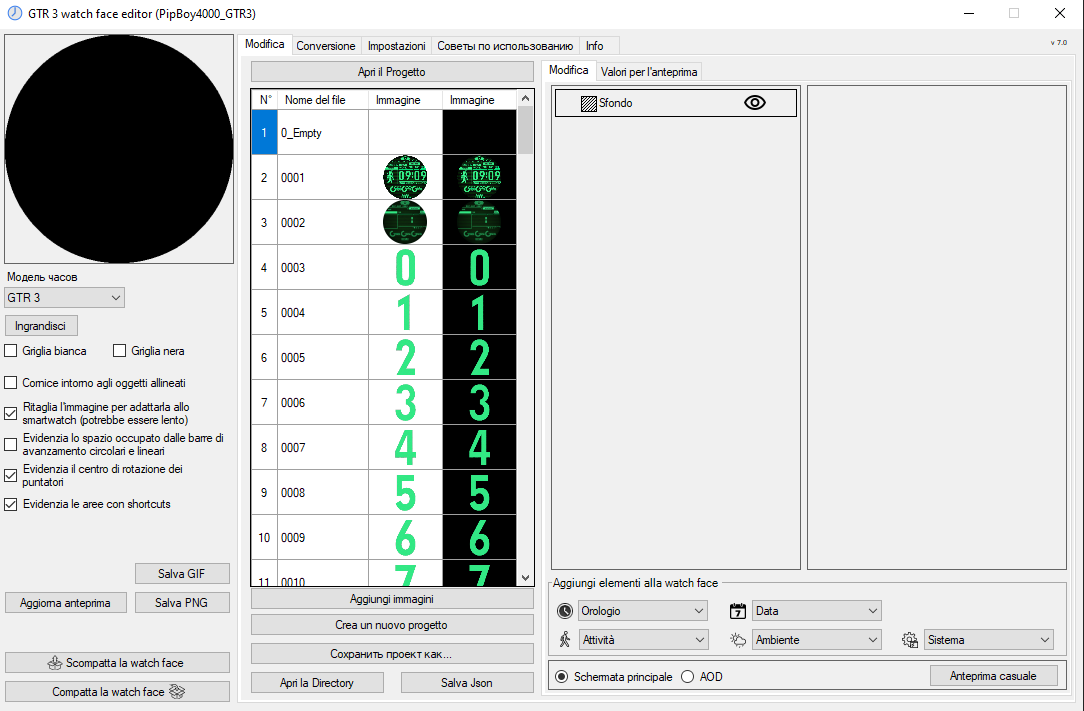
Task: Click Apri la Directory button
Action: [317, 683]
